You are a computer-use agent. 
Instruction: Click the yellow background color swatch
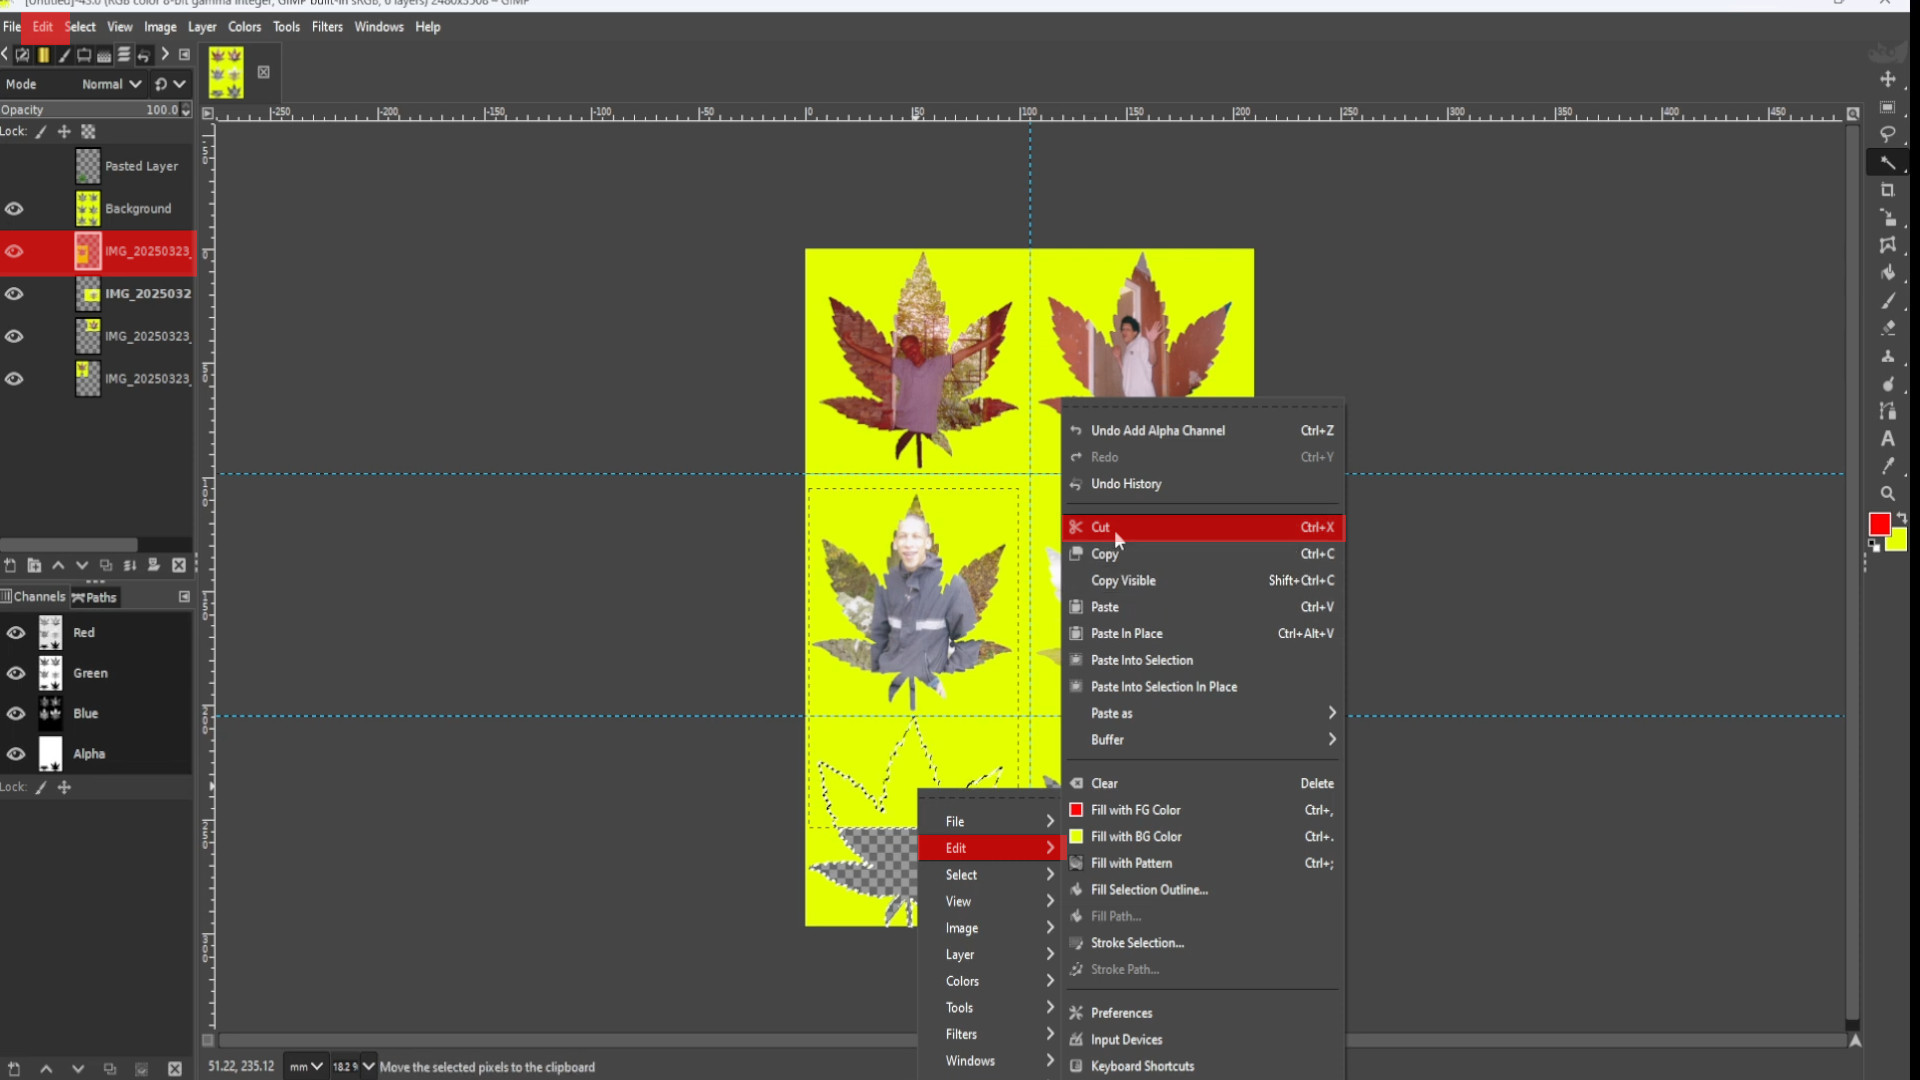[1899, 542]
